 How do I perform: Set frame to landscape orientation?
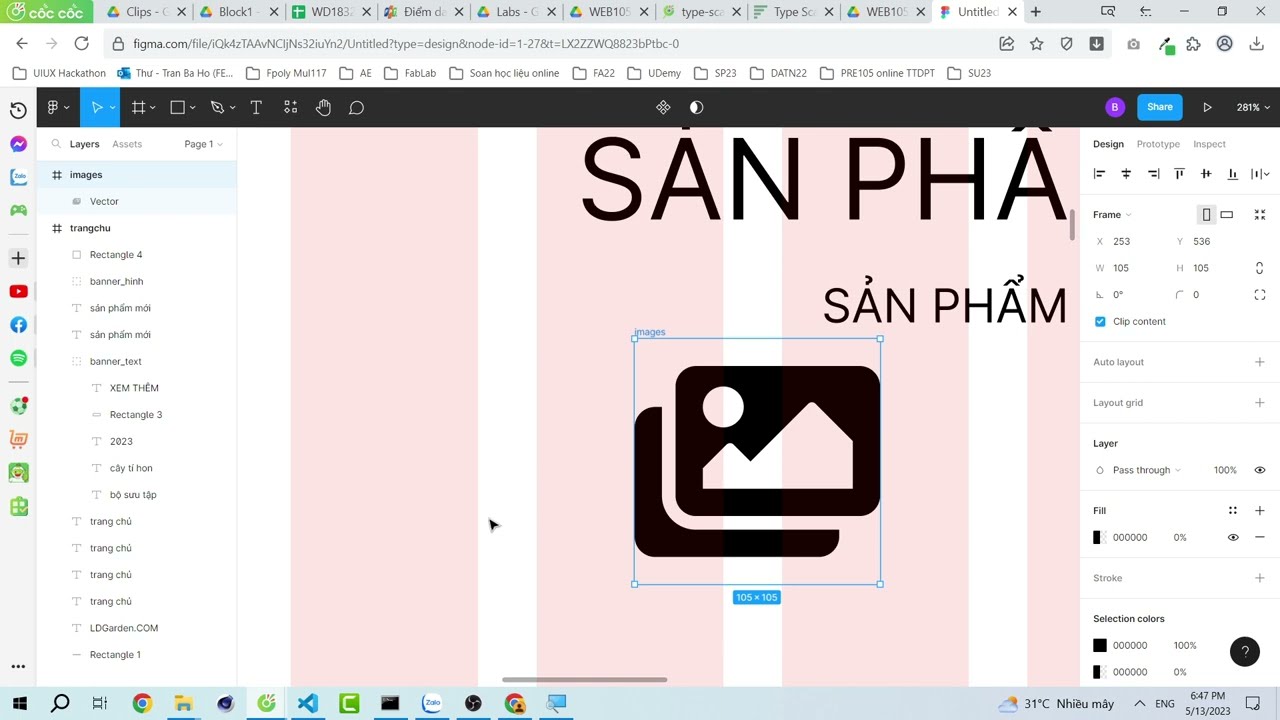coord(1226,214)
